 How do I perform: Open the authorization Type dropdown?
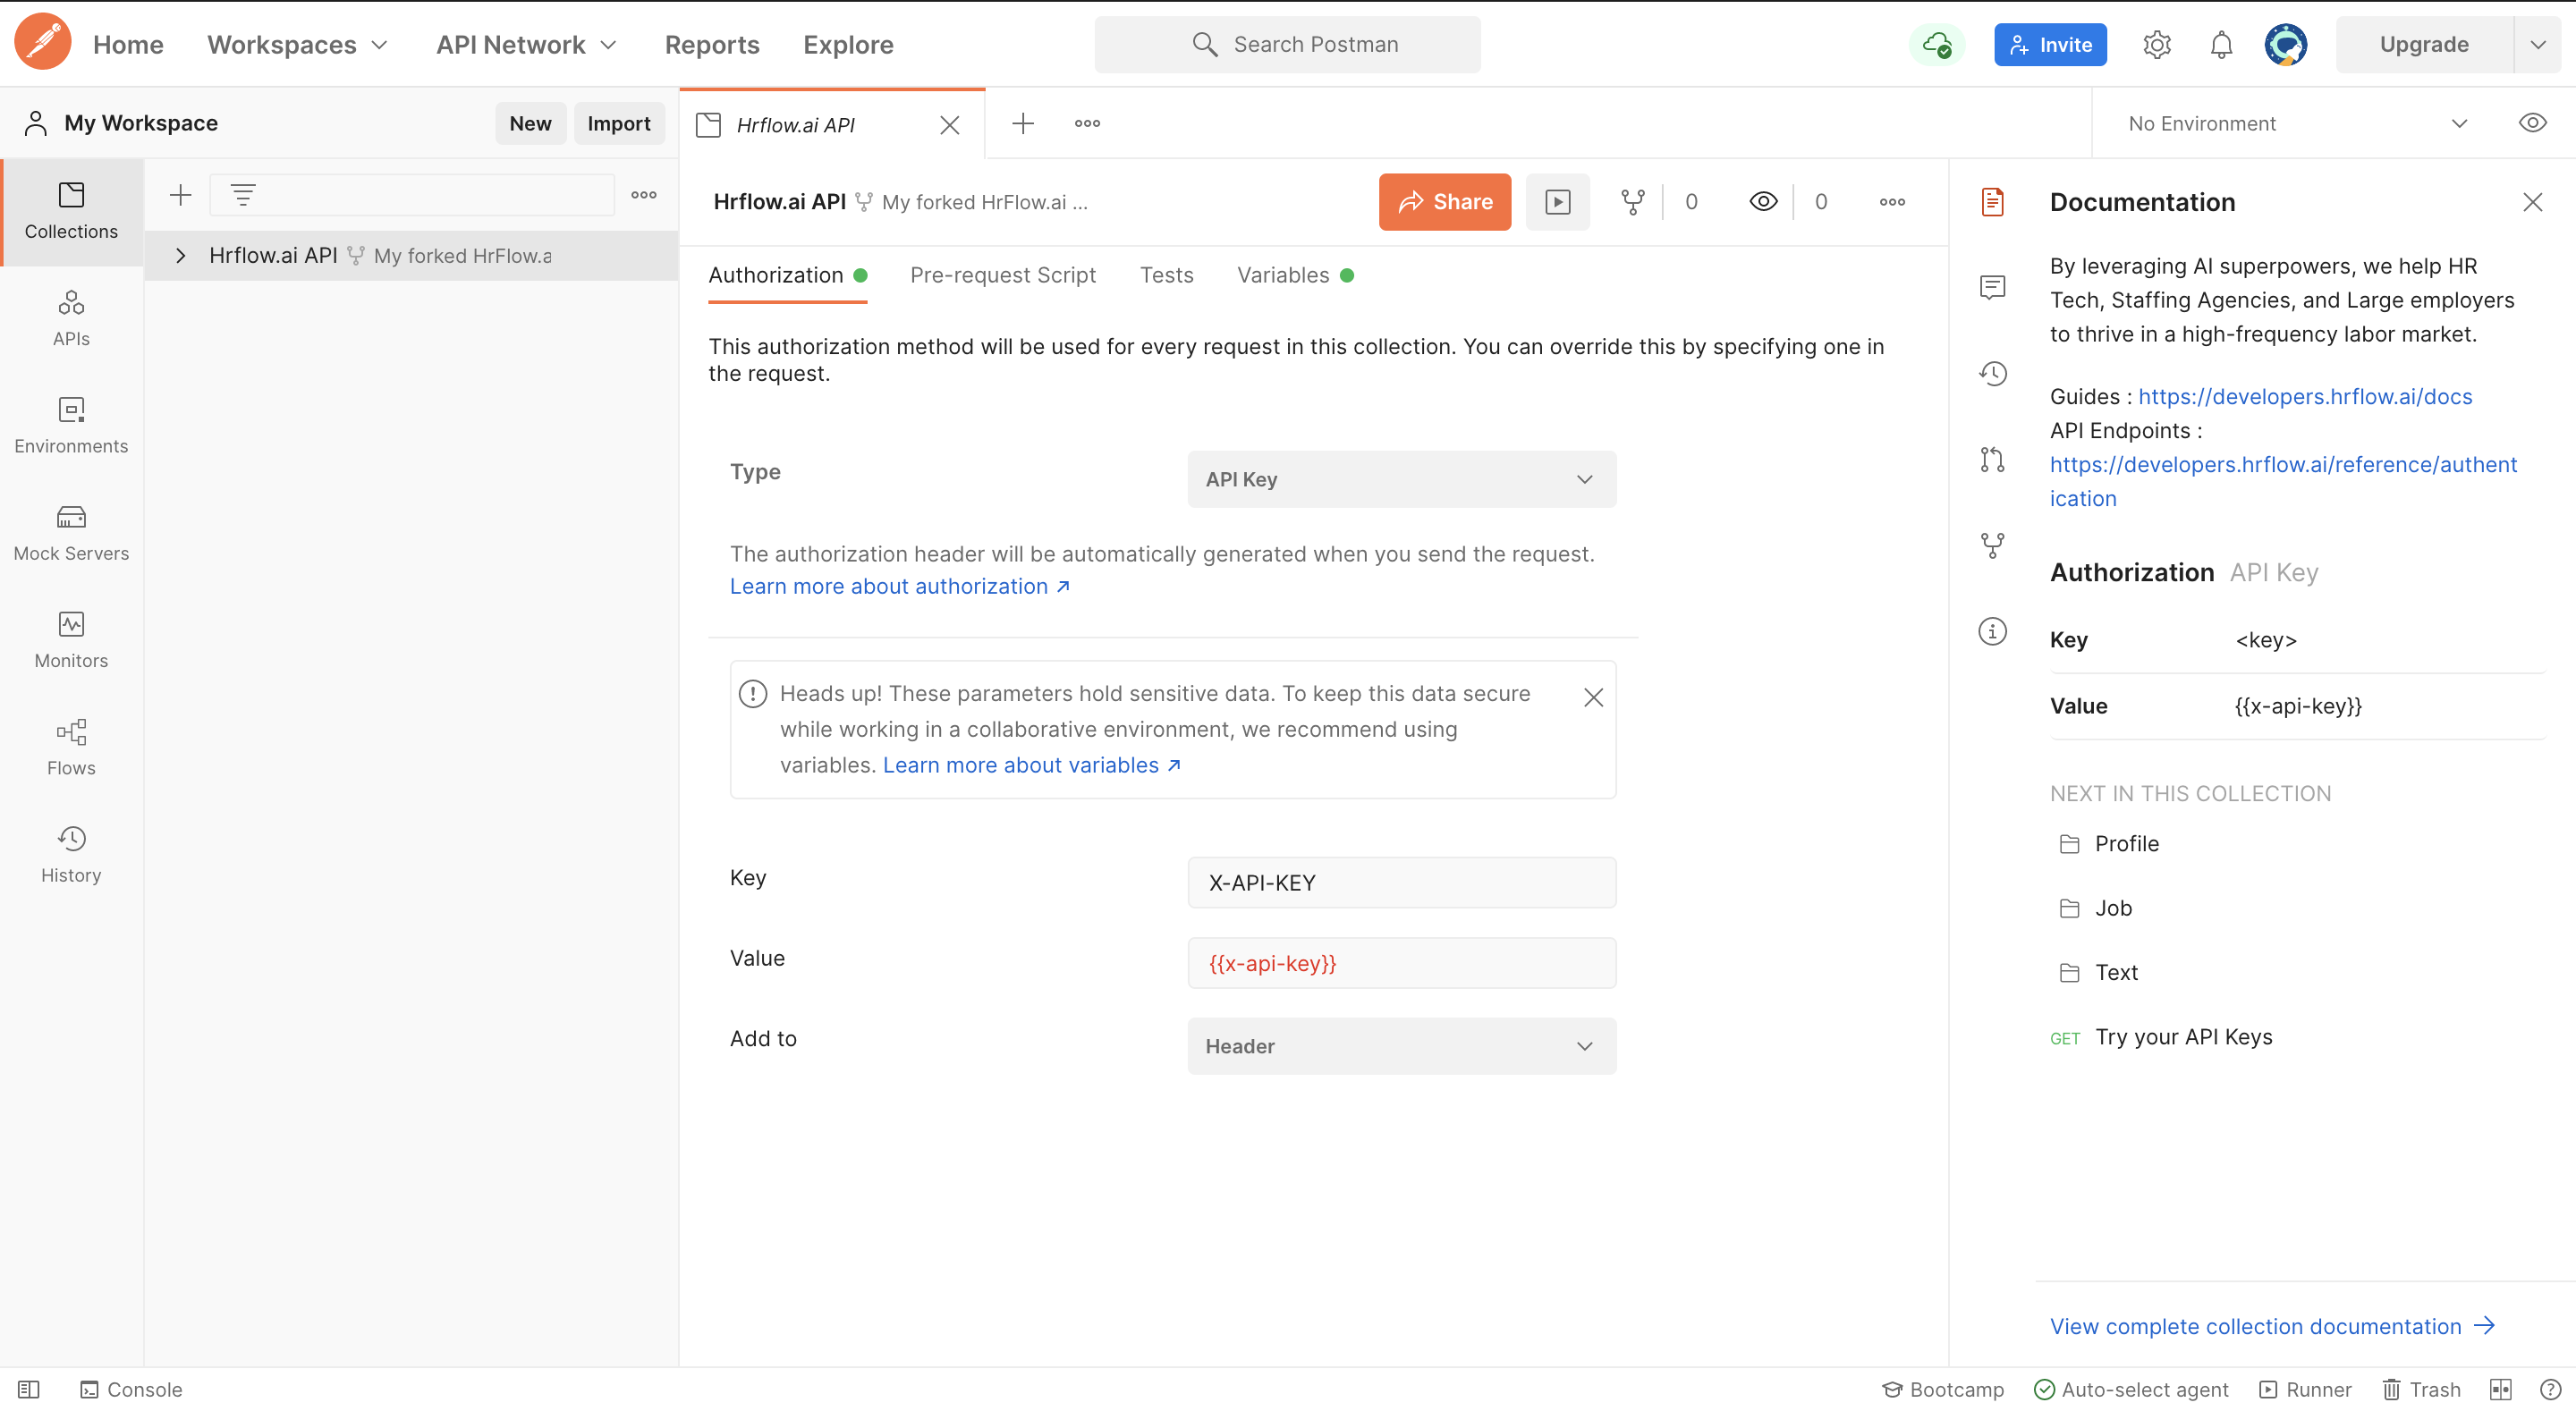(1401, 479)
